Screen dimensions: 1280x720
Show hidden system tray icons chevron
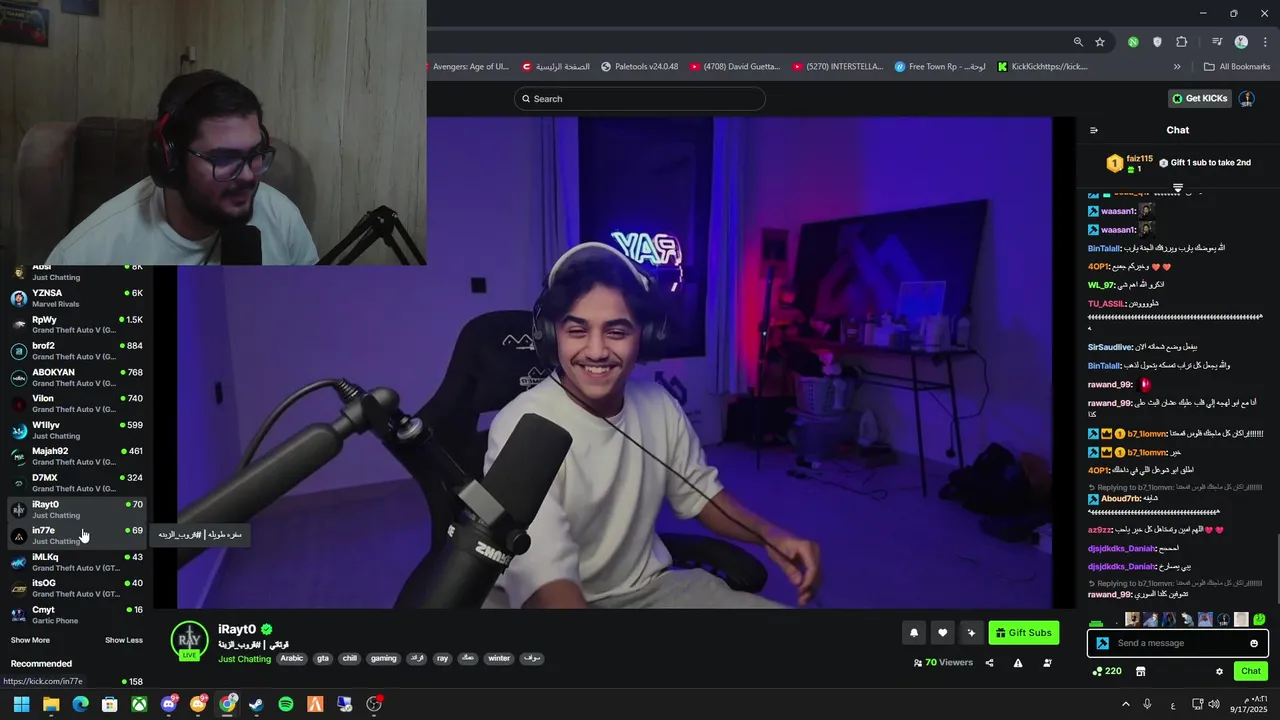click(x=1125, y=704)
